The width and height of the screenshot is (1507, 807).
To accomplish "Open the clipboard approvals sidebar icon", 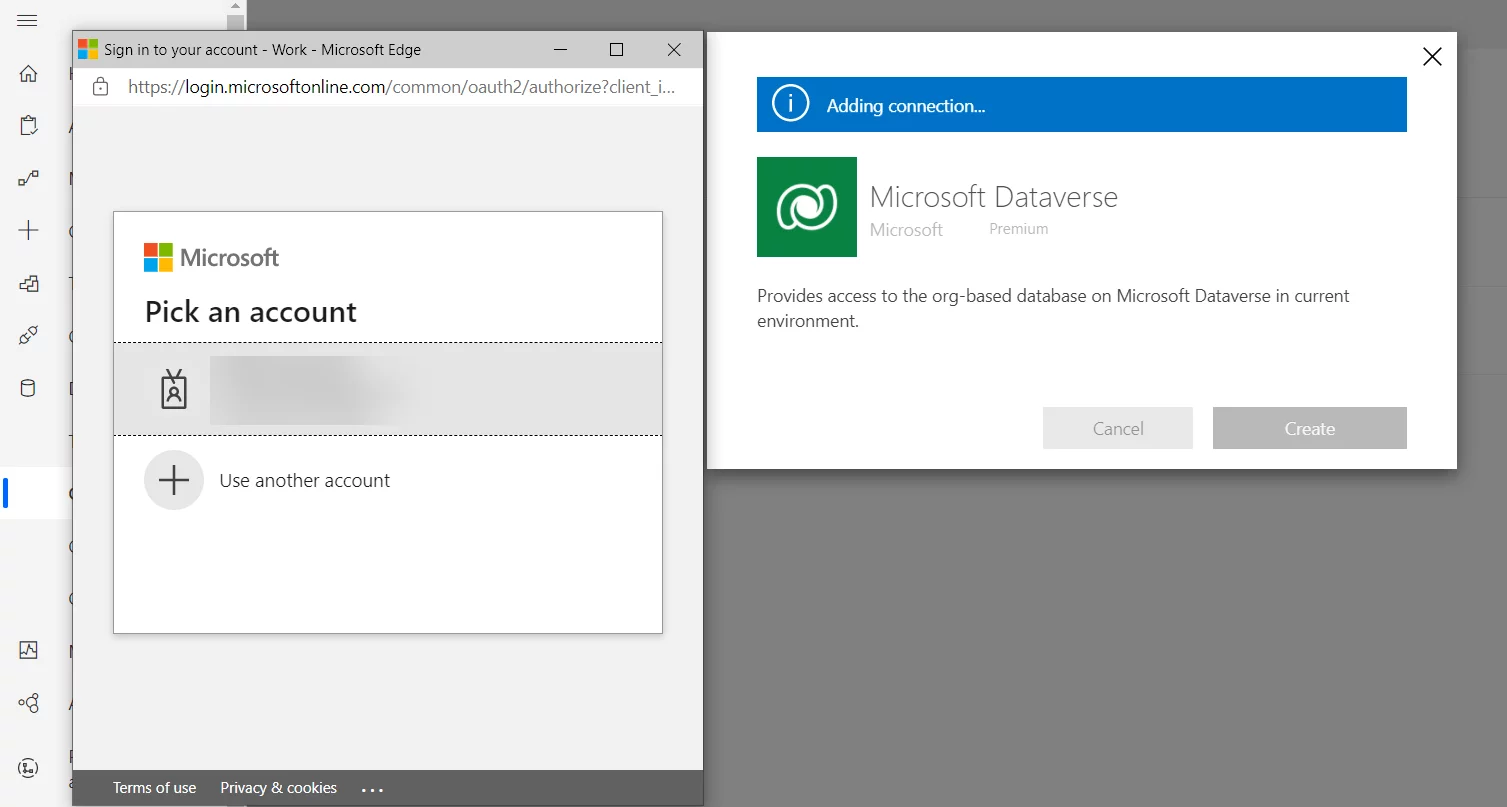I will (28, 126).
